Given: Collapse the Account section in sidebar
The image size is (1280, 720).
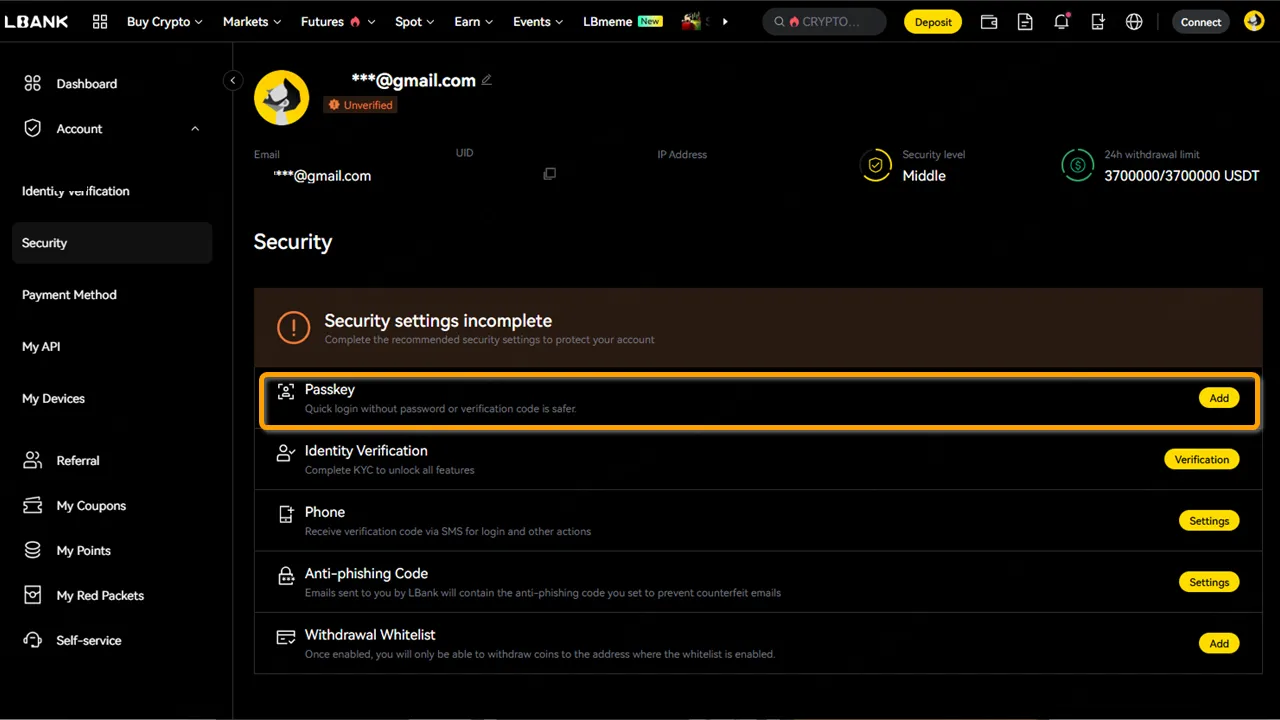Looking at the screenshot, I should pos(195,129).
